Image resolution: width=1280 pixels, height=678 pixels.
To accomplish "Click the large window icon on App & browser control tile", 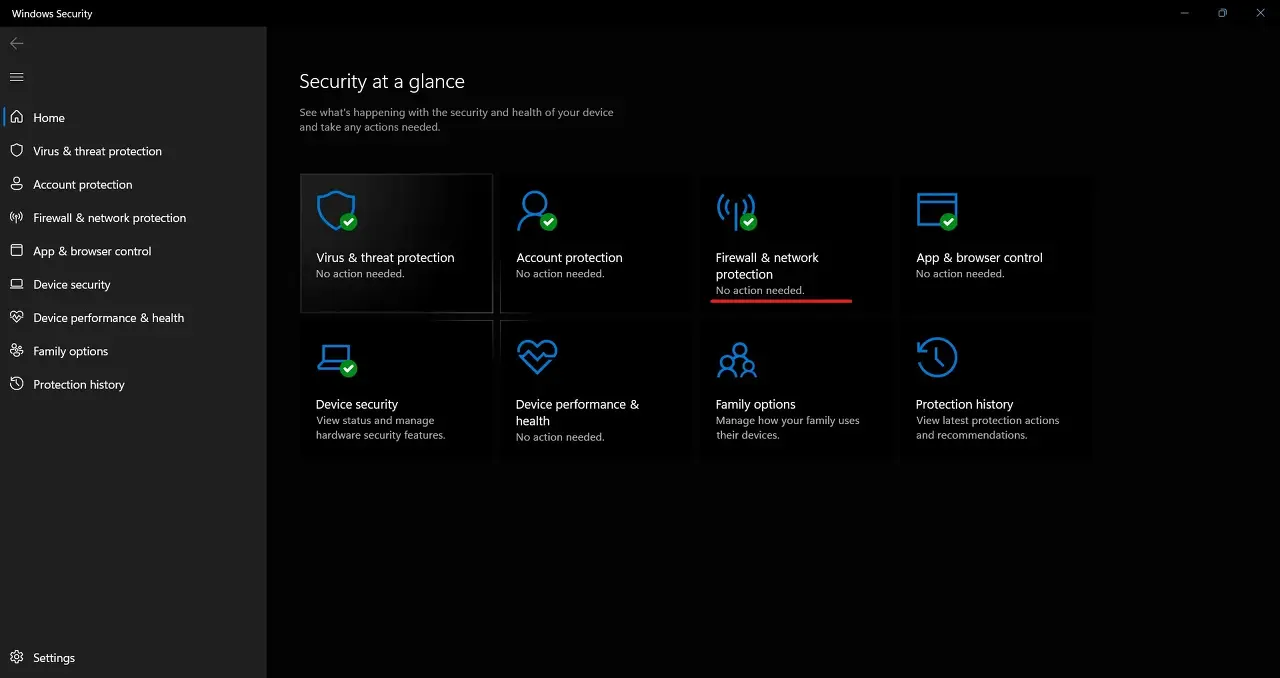I will click(937, 211).
